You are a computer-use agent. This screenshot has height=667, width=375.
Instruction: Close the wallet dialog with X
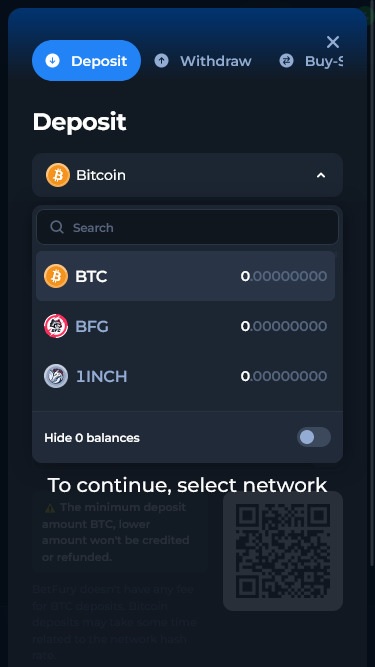(333, 42)
